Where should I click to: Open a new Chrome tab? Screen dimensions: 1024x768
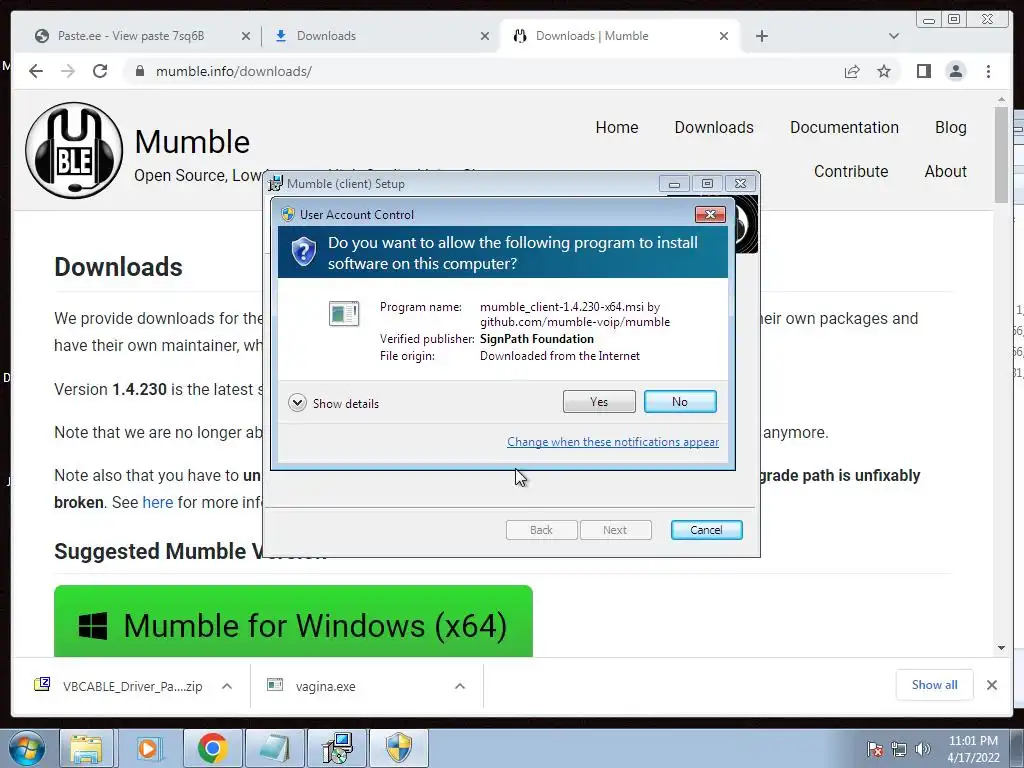[x=761, y=36]
